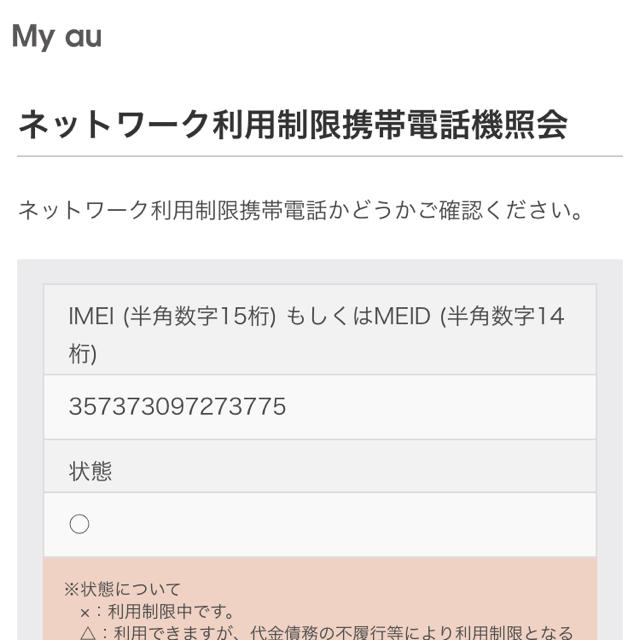Screen dimensions: 640x640
Task: Click the 'My' word in the logo
Action: (x=33, y=38)
